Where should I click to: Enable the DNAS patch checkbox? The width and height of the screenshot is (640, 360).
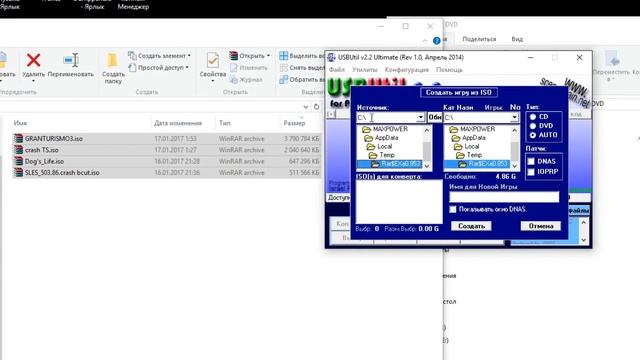point(531,161)
